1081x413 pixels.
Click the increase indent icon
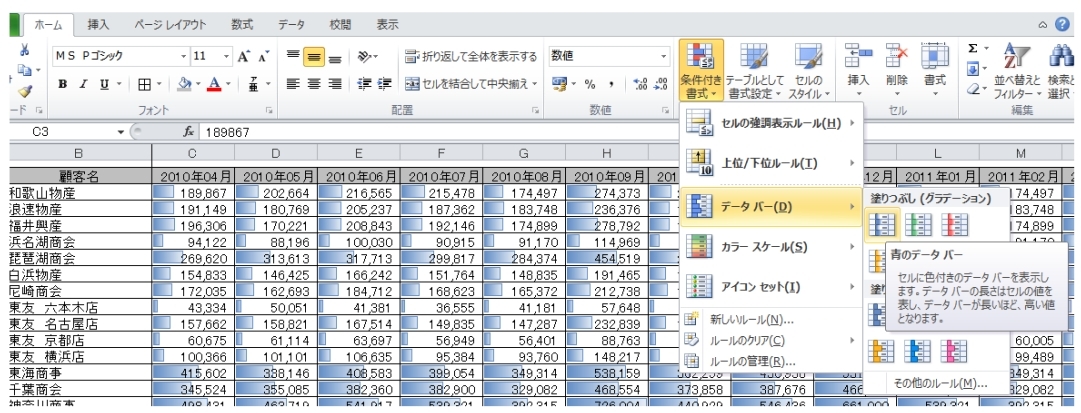385,84
